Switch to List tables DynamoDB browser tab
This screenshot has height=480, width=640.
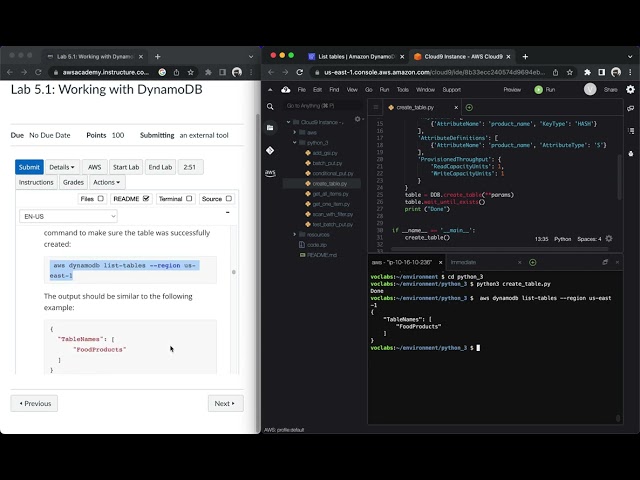click(x=355, y=57)
